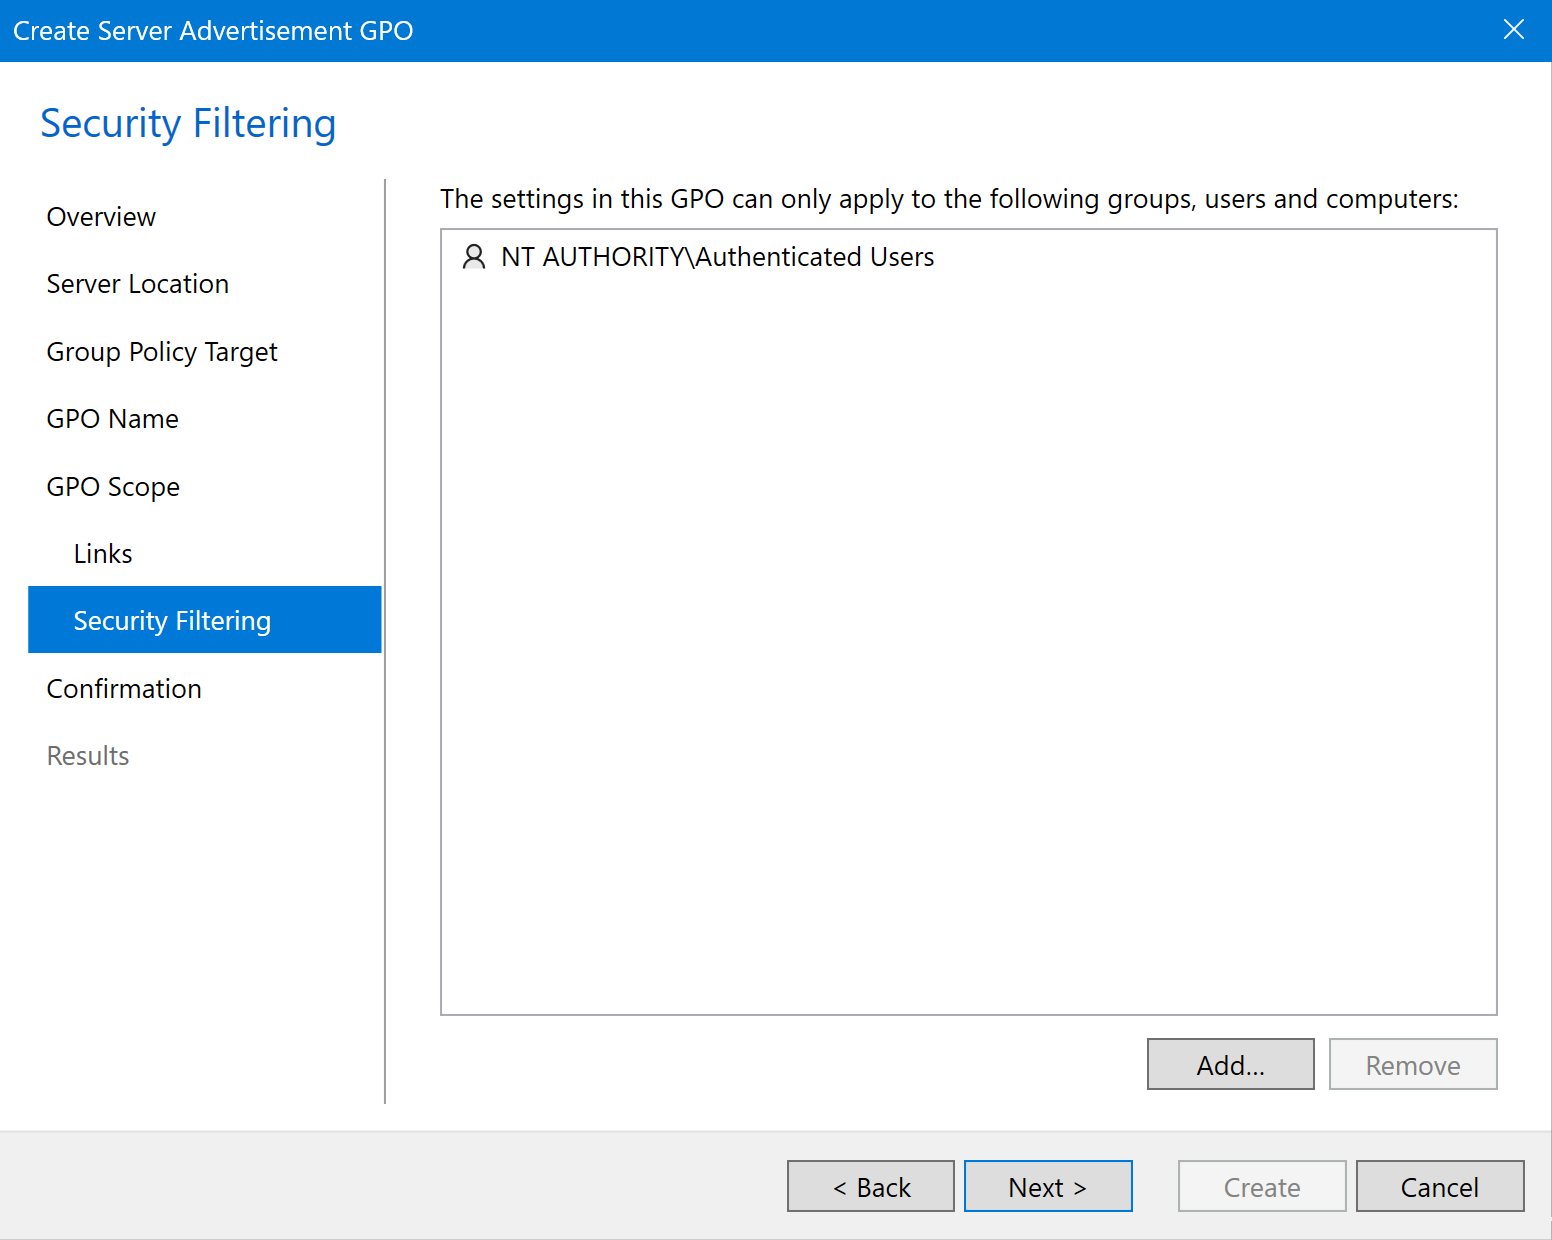Click the Security Filtering page heading
Viewport: 1552px width, 1240px height.
pyautogui.click(x=188, y=124)
